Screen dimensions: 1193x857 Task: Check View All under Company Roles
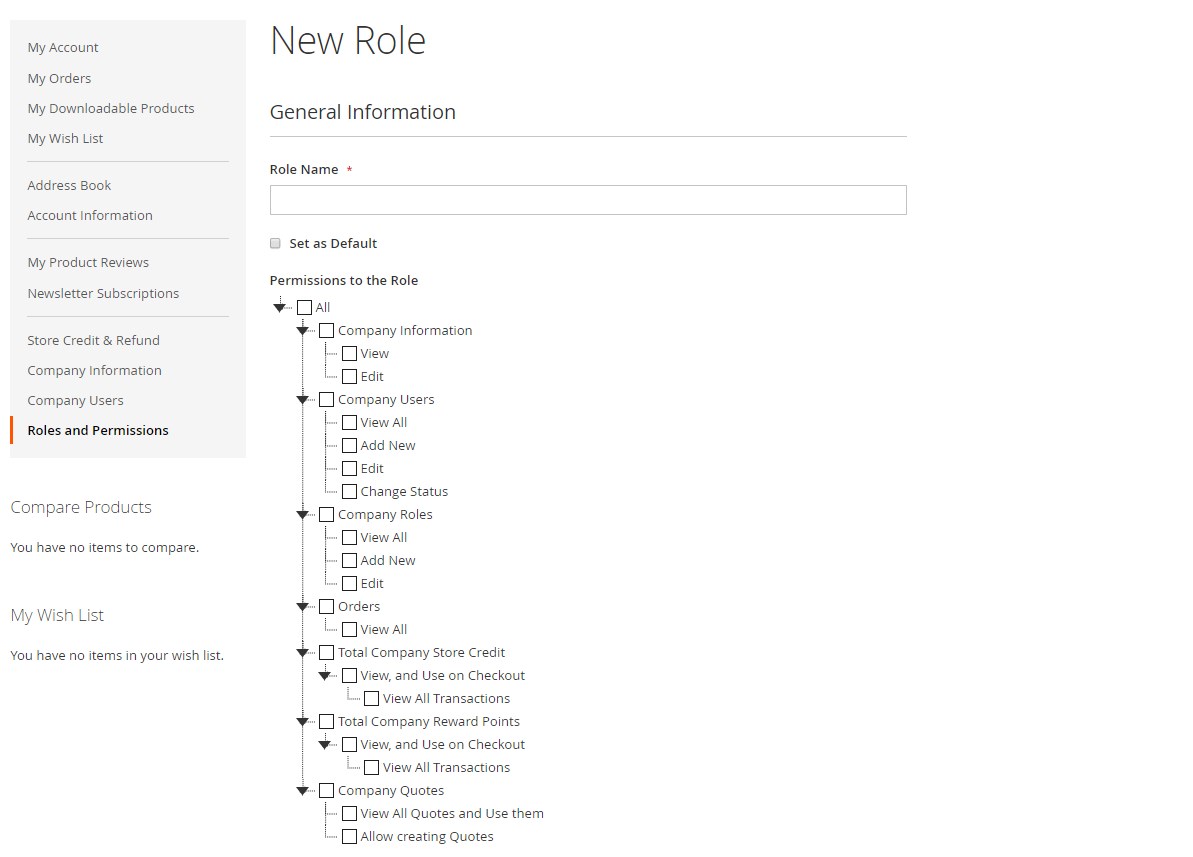(349, 537)
